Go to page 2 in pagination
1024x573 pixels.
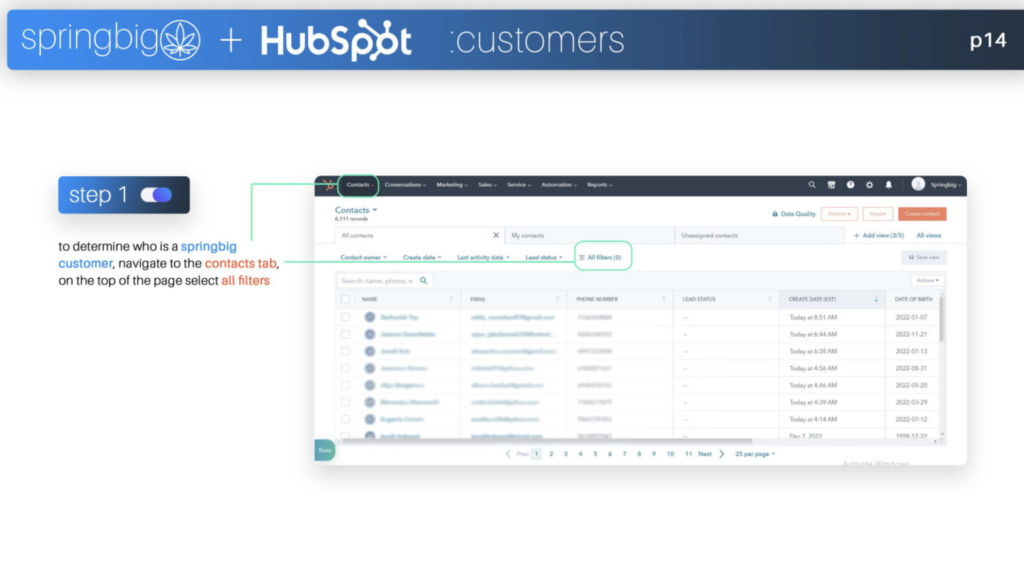pyautogui.click(x=551, y=454)
